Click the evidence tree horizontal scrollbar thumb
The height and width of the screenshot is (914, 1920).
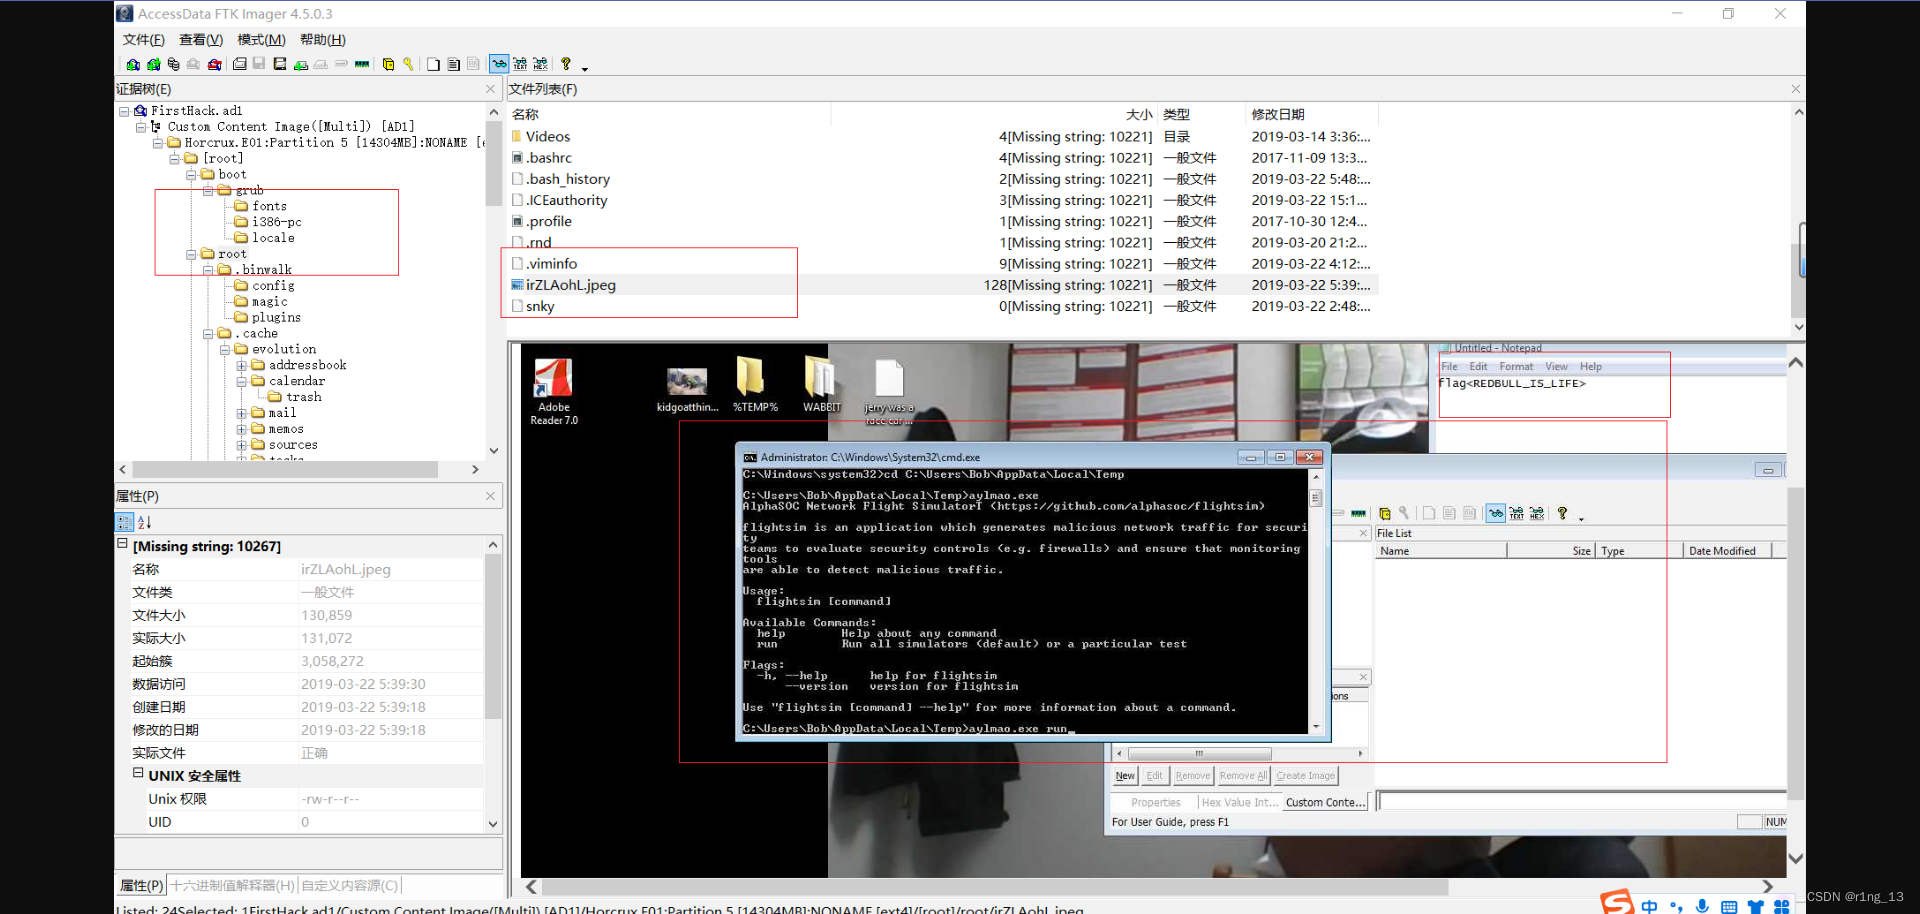point(285,469)
